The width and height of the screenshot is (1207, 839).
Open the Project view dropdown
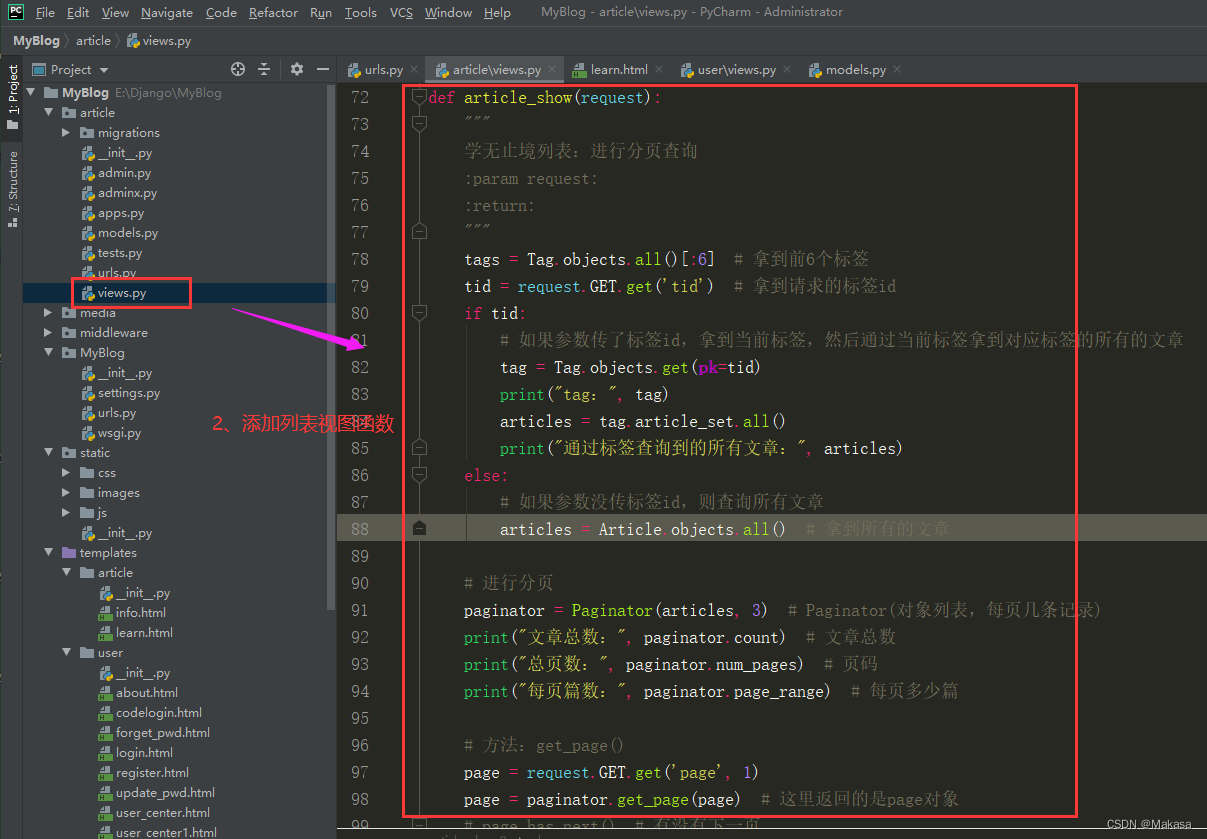tap(104, 70)
